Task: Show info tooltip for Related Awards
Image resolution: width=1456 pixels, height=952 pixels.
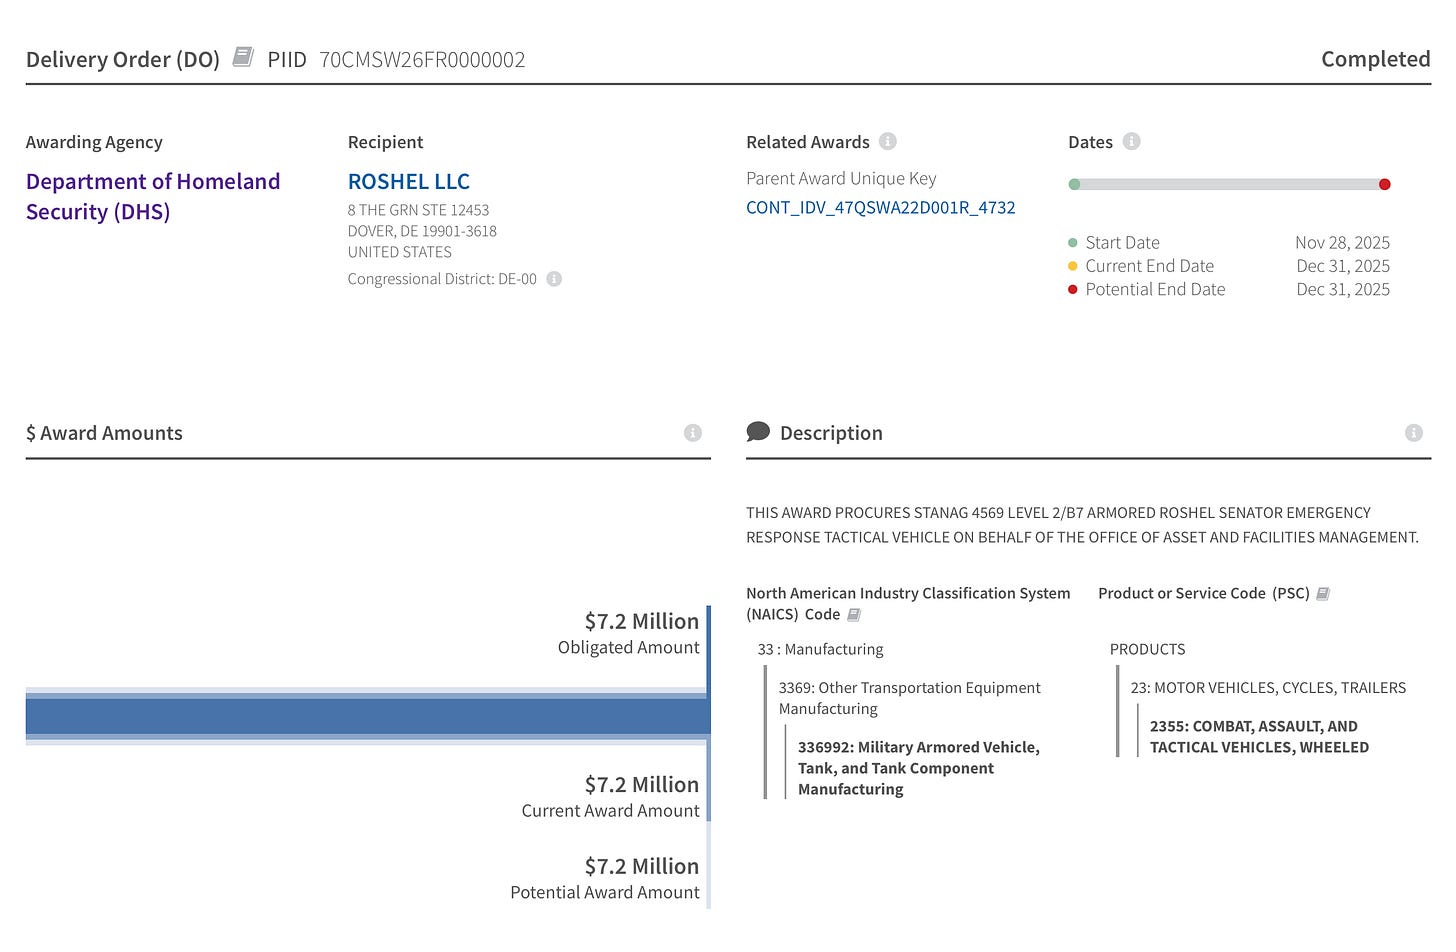Action: 888,141
